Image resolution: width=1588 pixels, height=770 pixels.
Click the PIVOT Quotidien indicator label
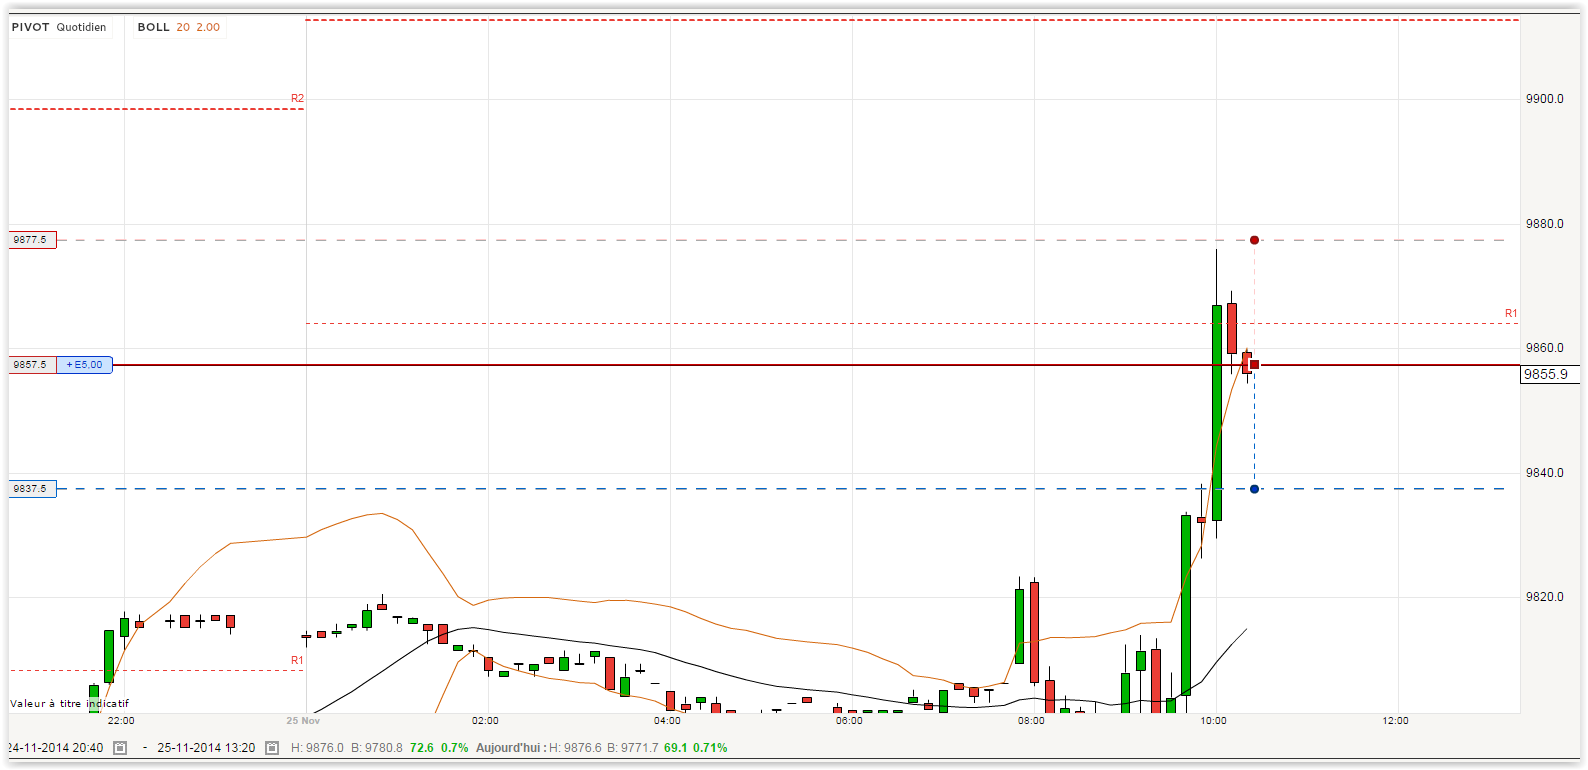59,27
